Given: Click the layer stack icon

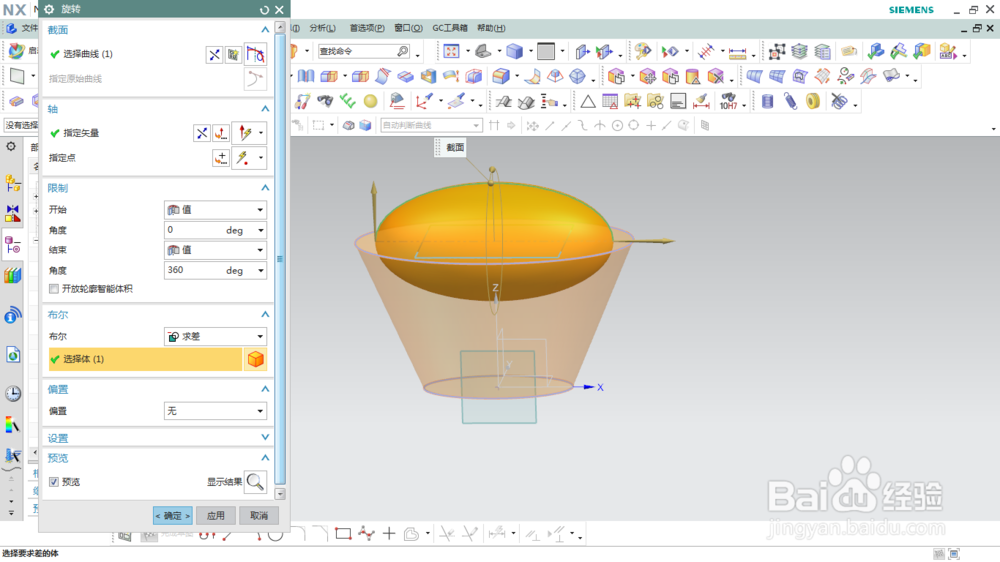Looking at the screenshot, I should pyautogui.click(x=799, y=52).
